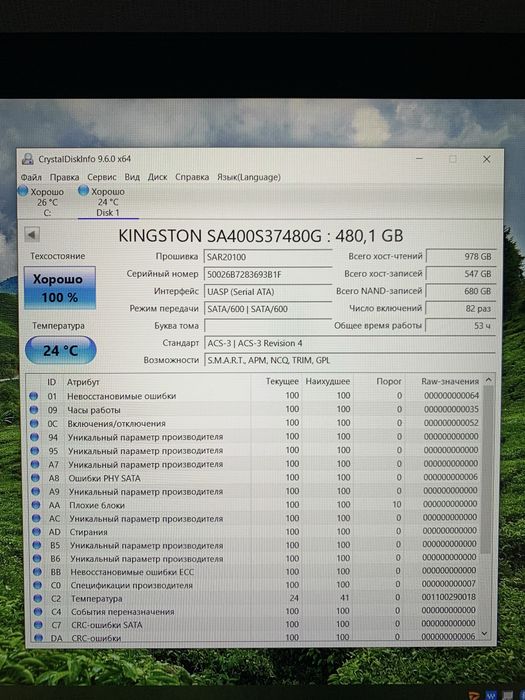Click status dot of attribute C7
The height and width of the screenshot is (700, 525).
(38, 625)
